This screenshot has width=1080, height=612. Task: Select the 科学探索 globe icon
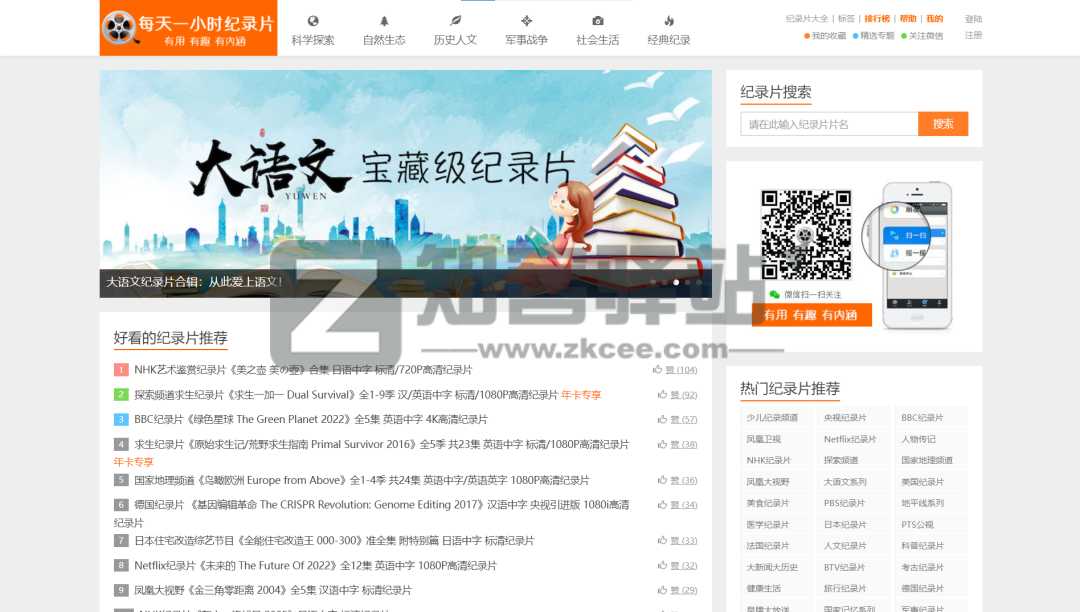[313, 20]
